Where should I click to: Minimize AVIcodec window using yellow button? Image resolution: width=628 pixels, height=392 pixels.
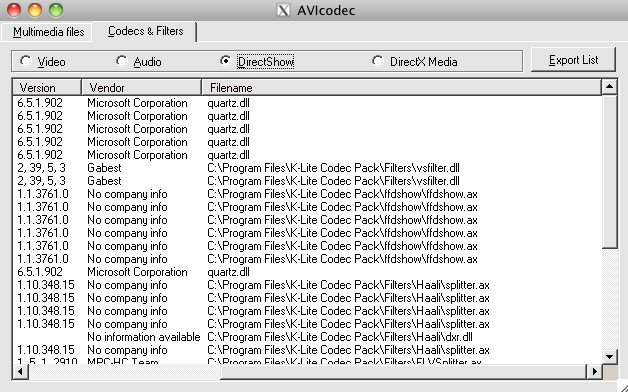coord(35,10)
